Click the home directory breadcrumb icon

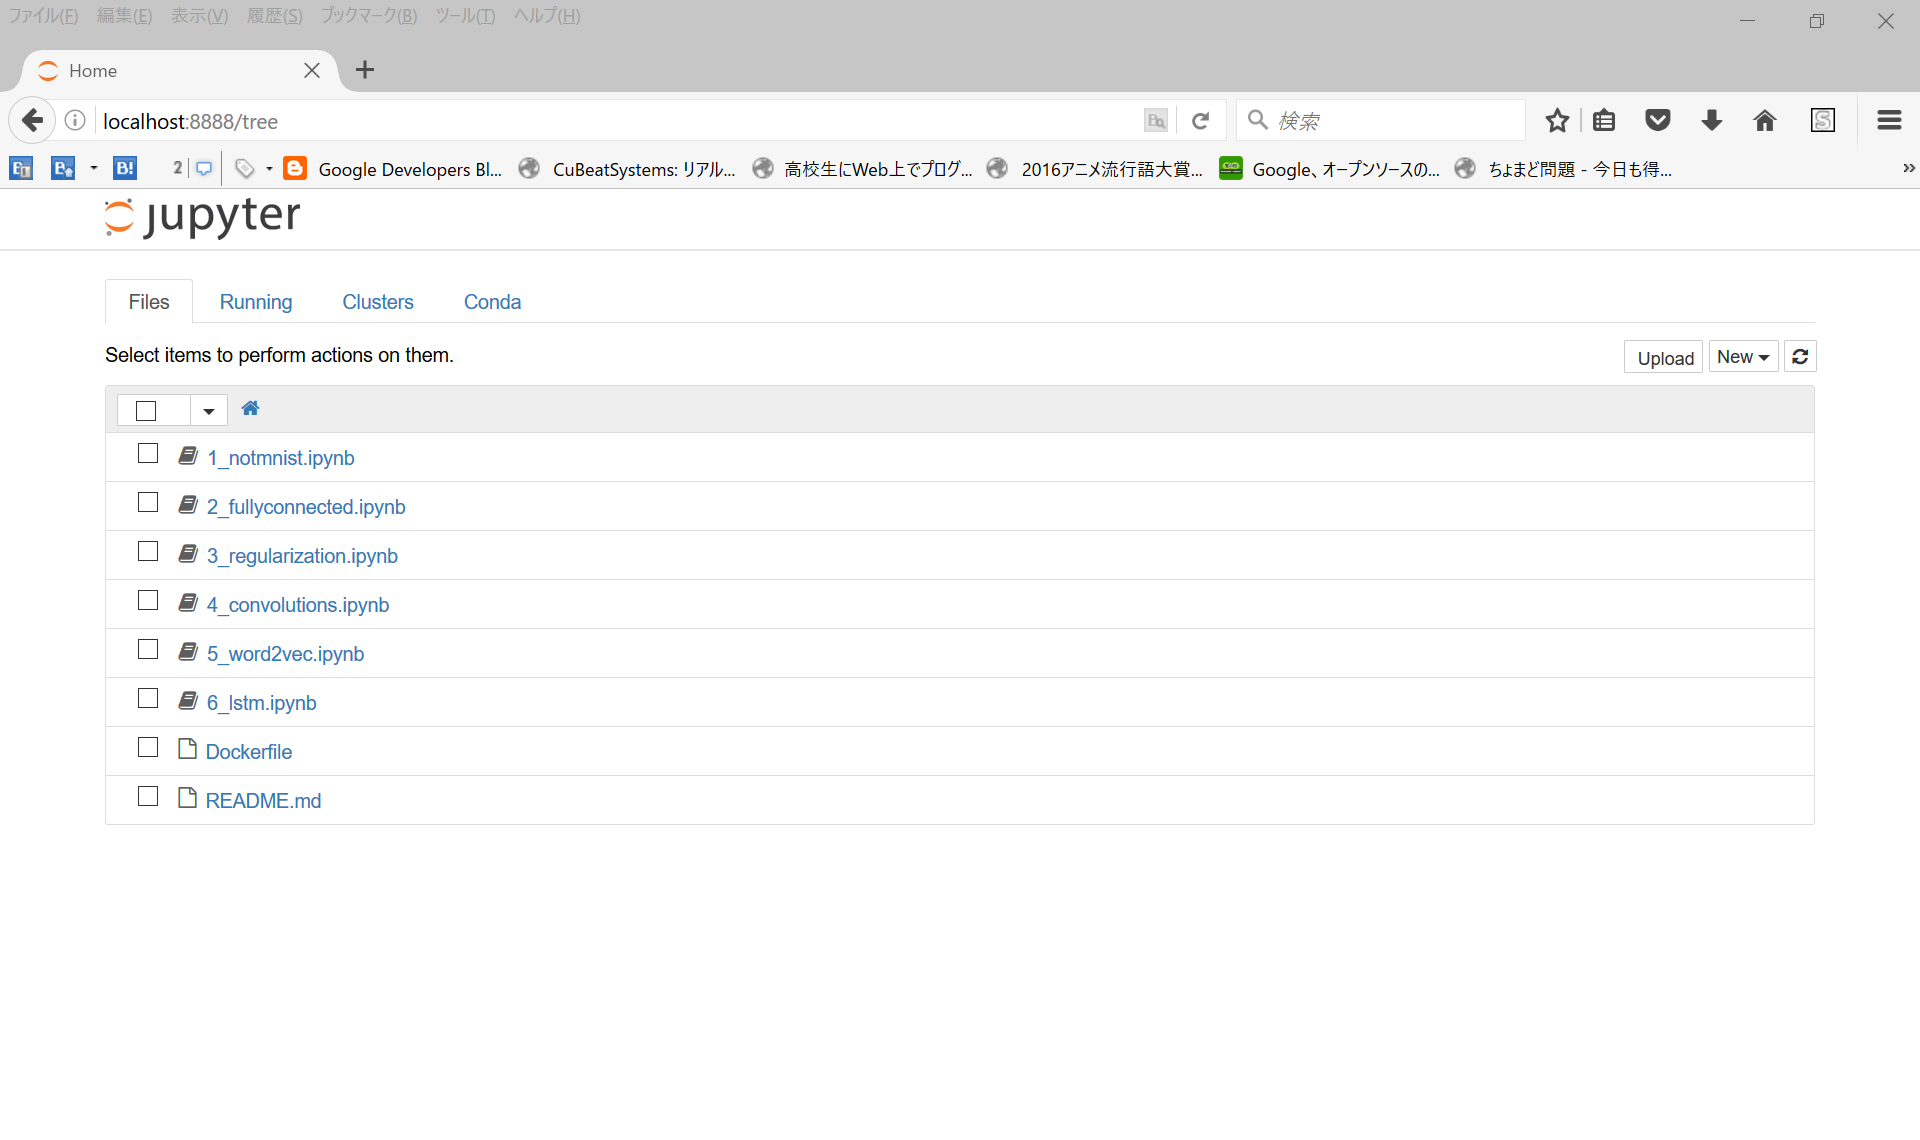[x=250, y=408]
